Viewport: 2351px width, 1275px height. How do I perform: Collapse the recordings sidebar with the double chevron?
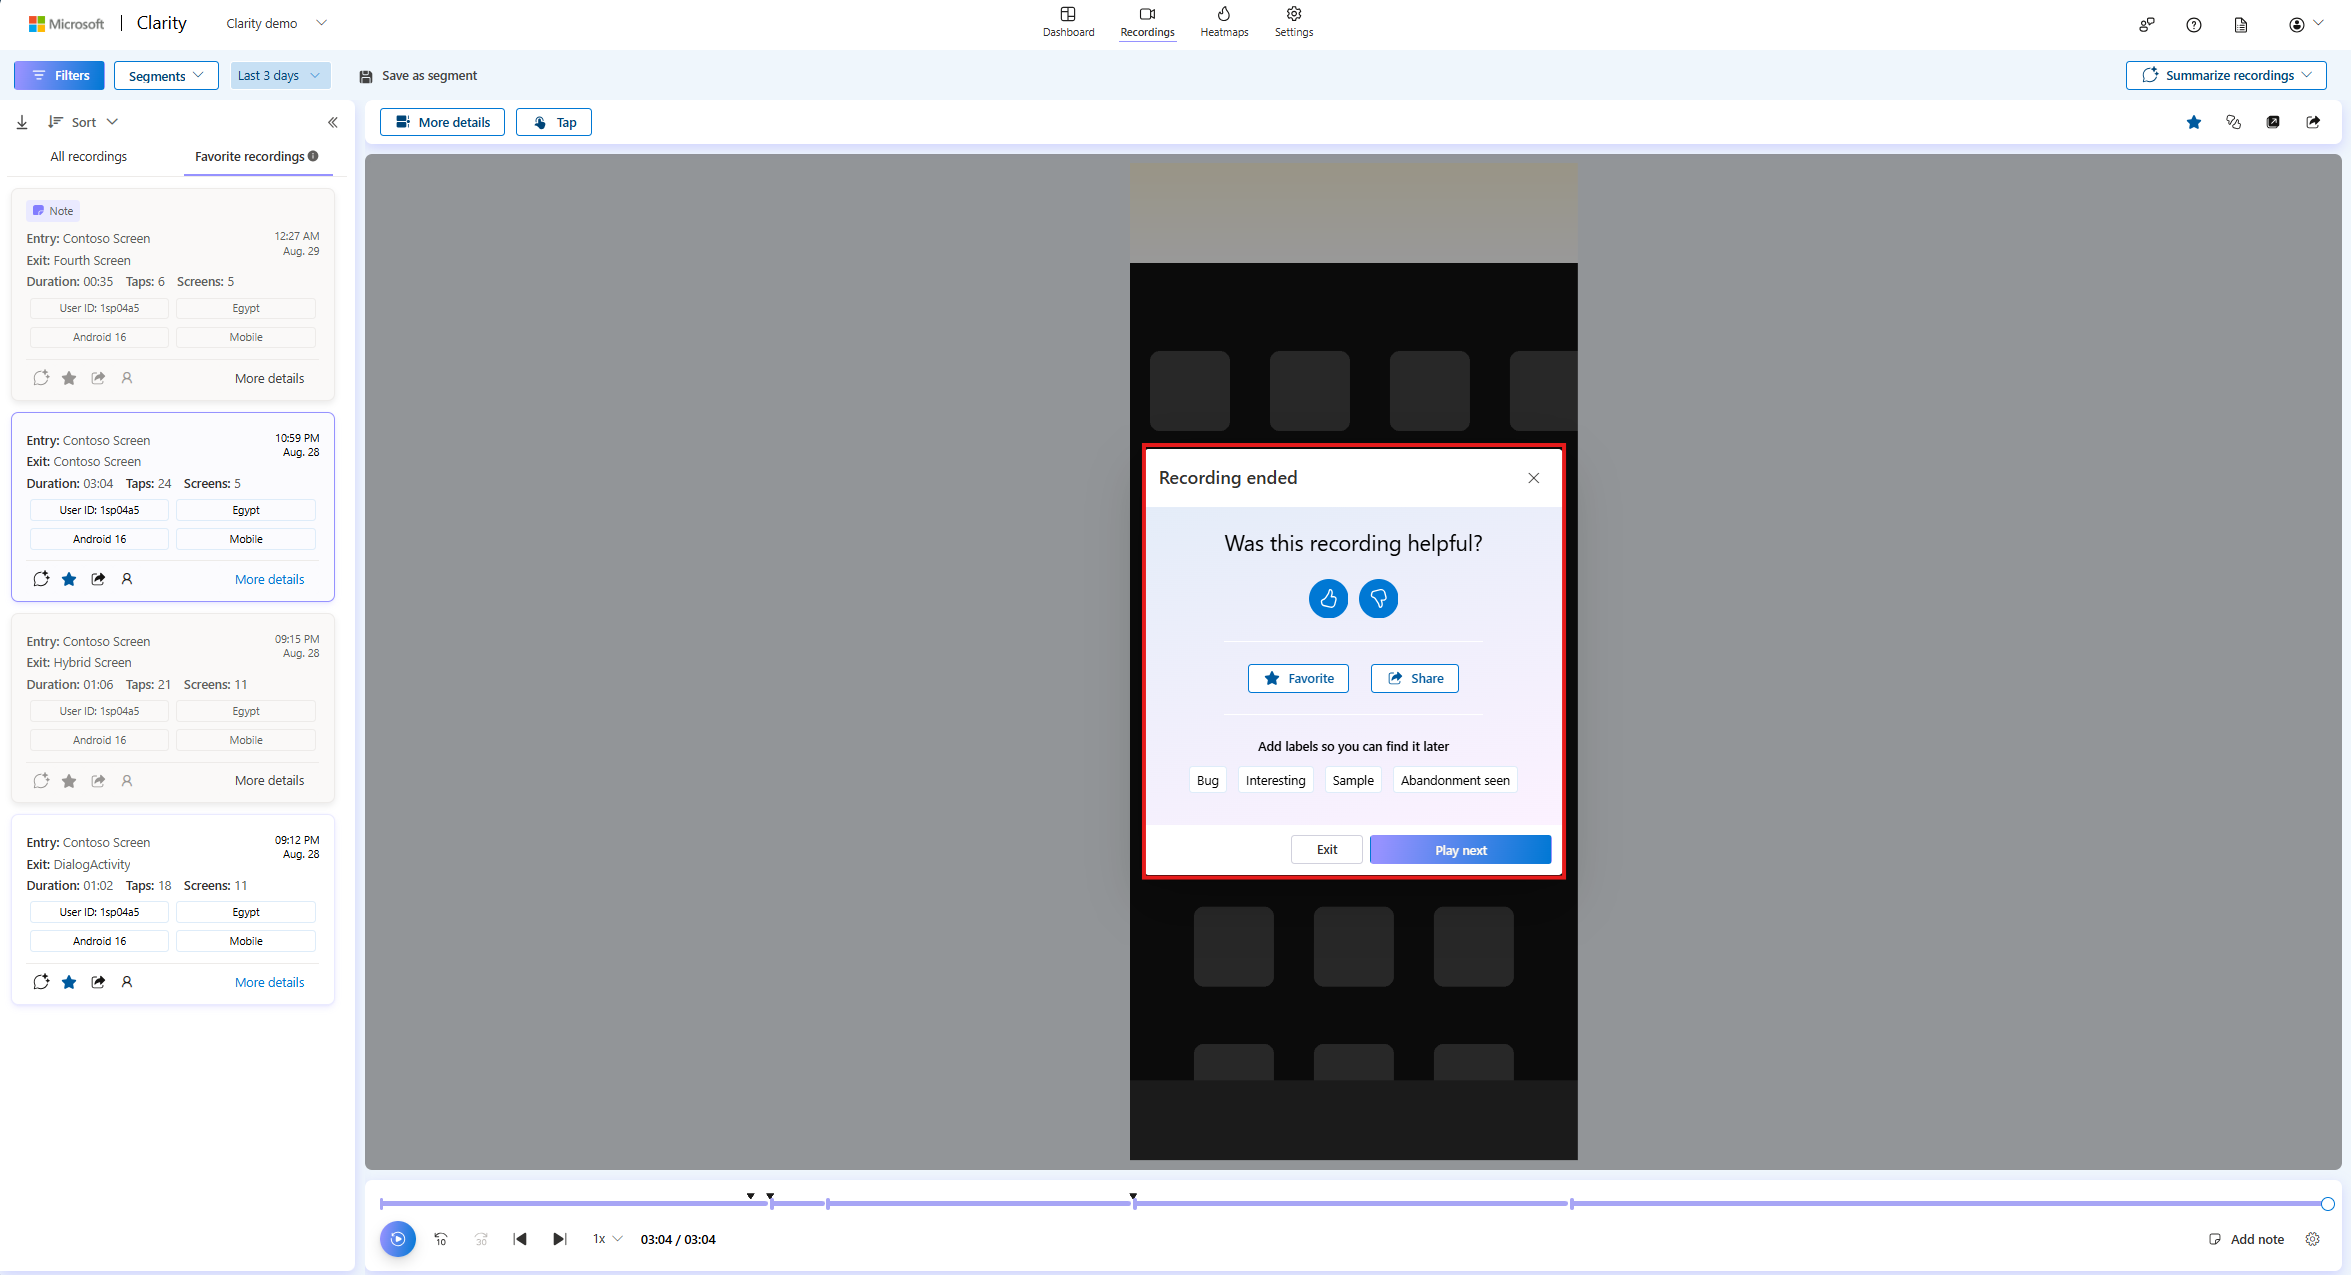pos(333,121)
